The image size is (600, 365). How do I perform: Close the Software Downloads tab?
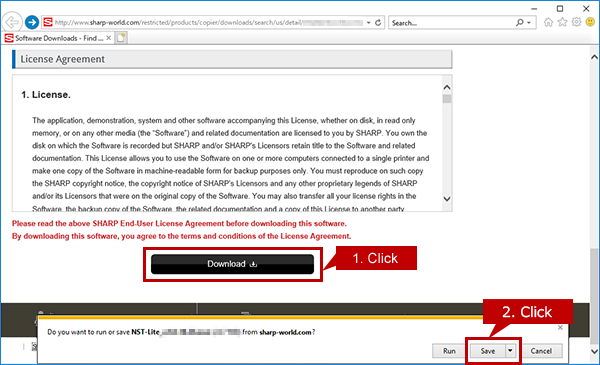tap(109, 38)
